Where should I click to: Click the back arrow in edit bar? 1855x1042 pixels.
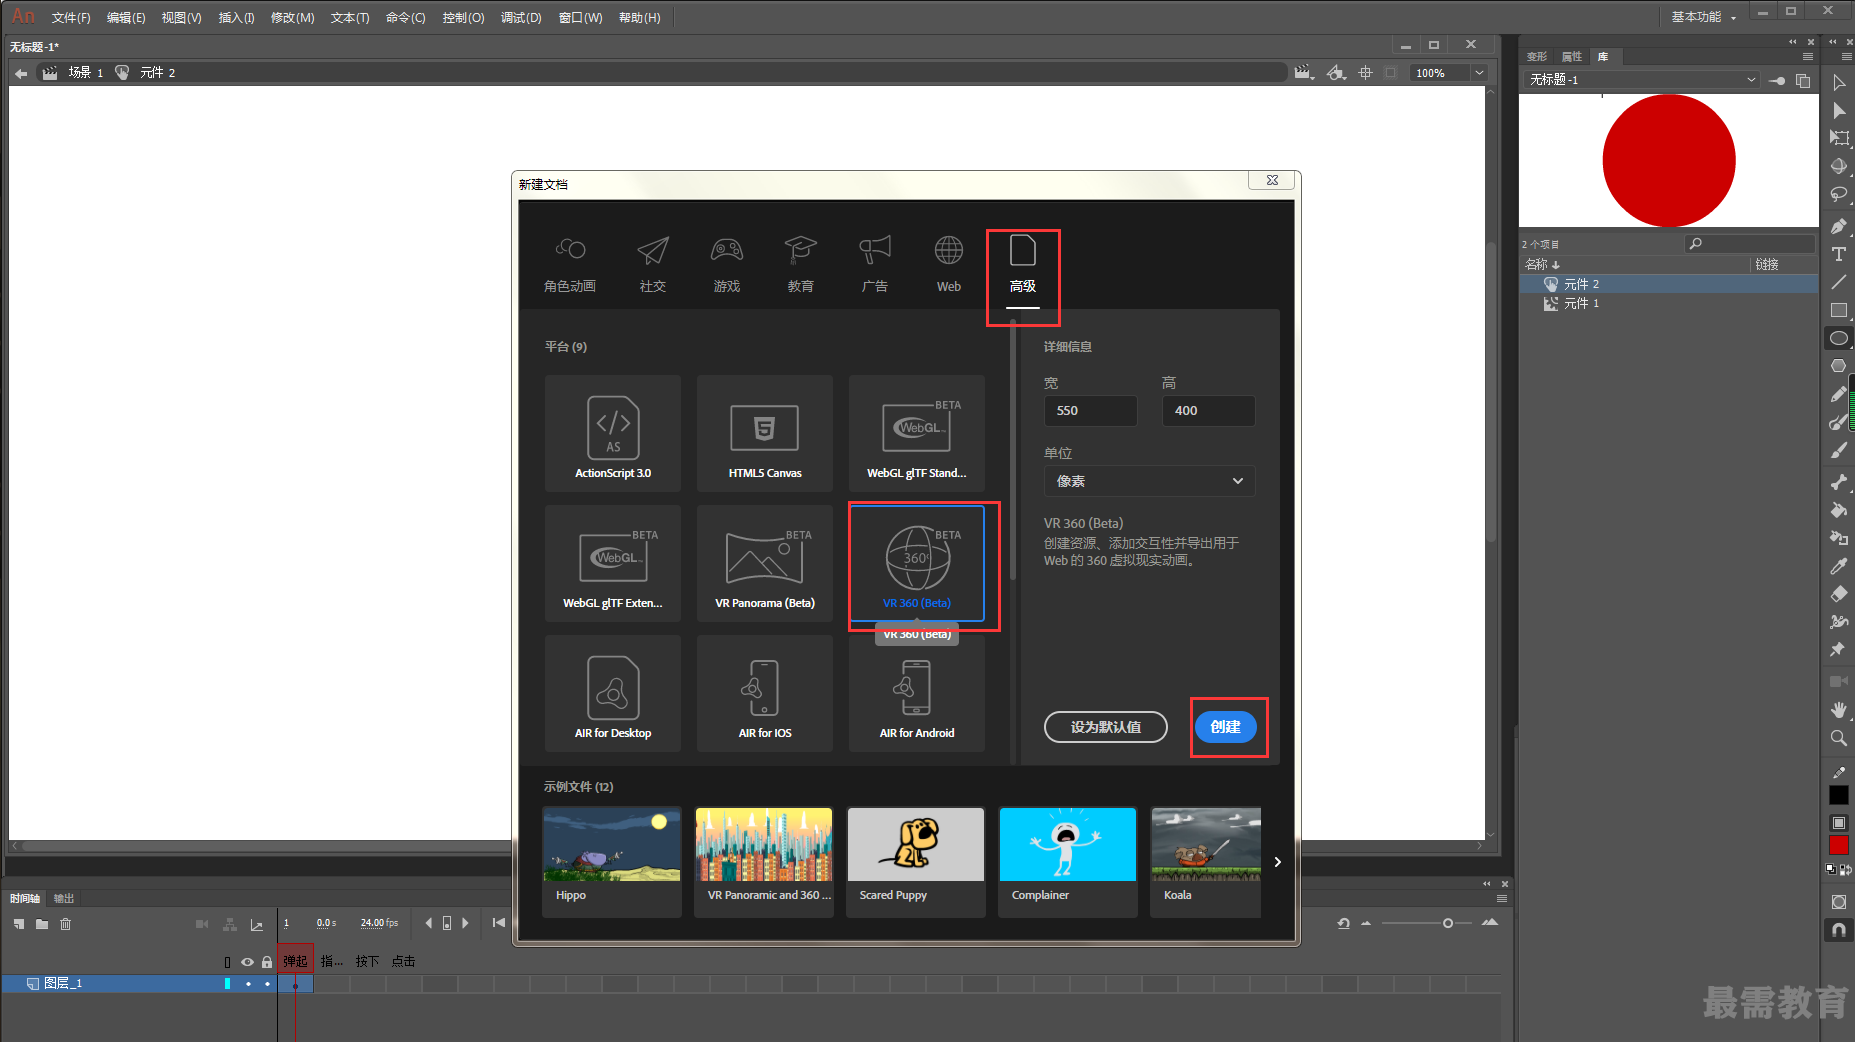pyautogui.click(x=21, y=73)
